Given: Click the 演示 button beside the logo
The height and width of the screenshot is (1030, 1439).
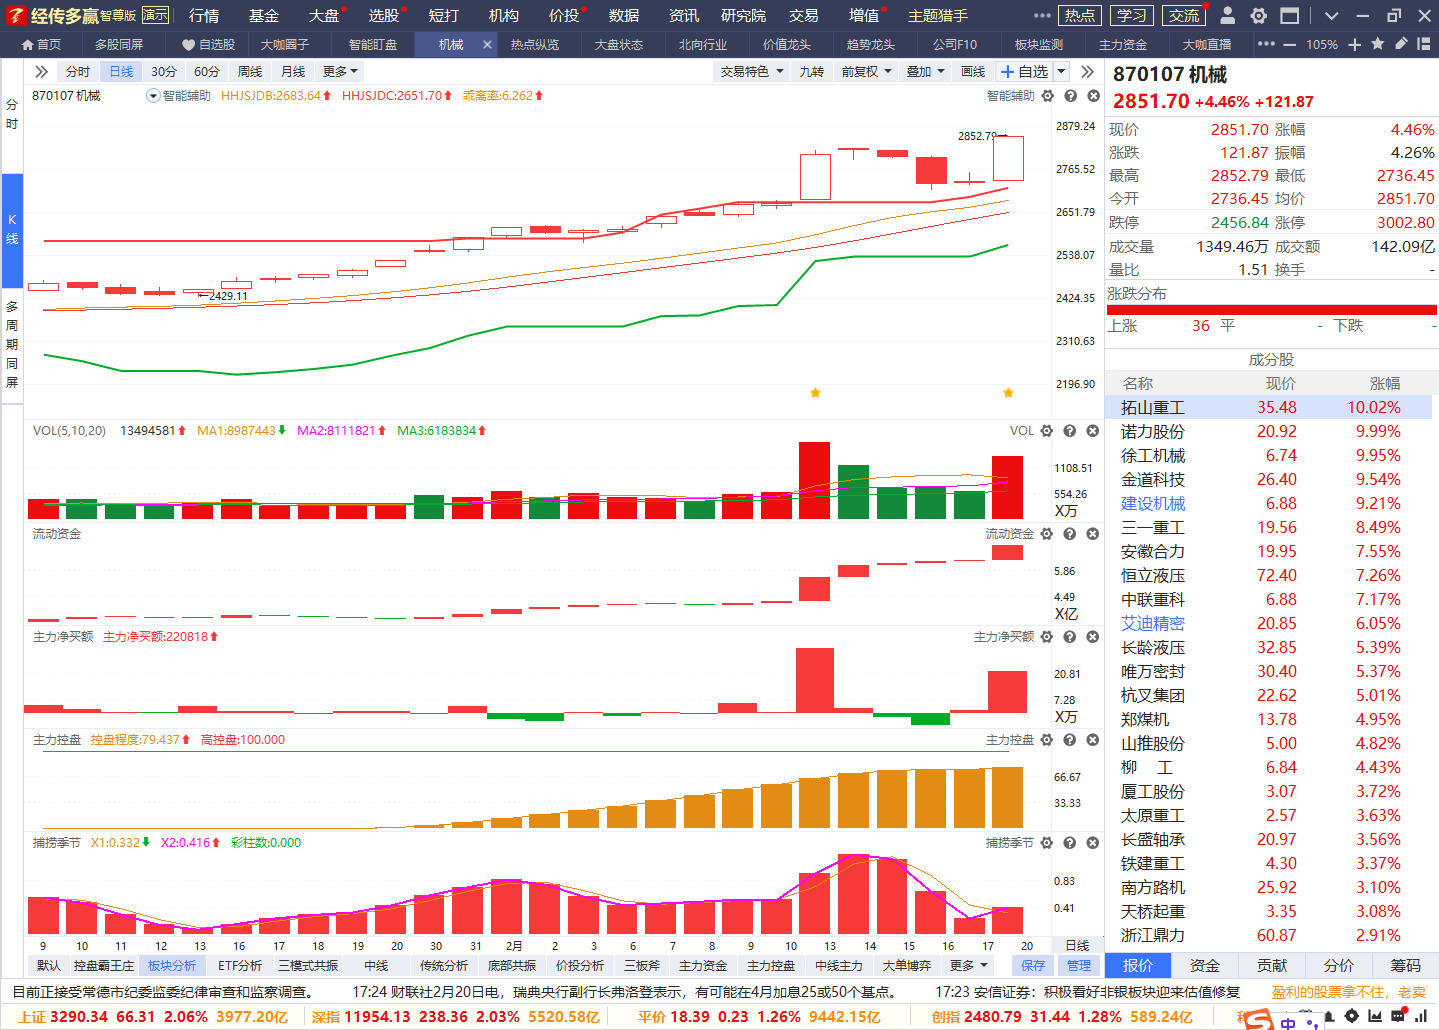Looking at the screenshot, I should (155, 15).
